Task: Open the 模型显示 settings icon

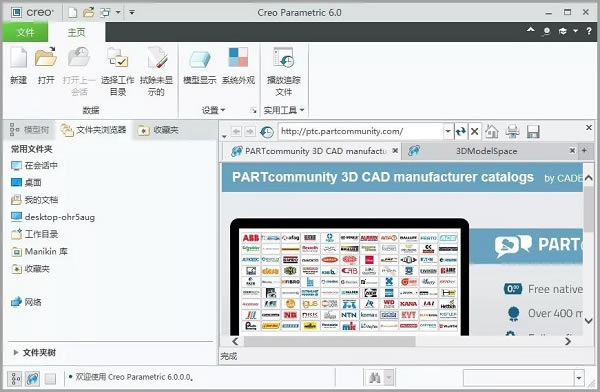Action: [x=200, y=59]
